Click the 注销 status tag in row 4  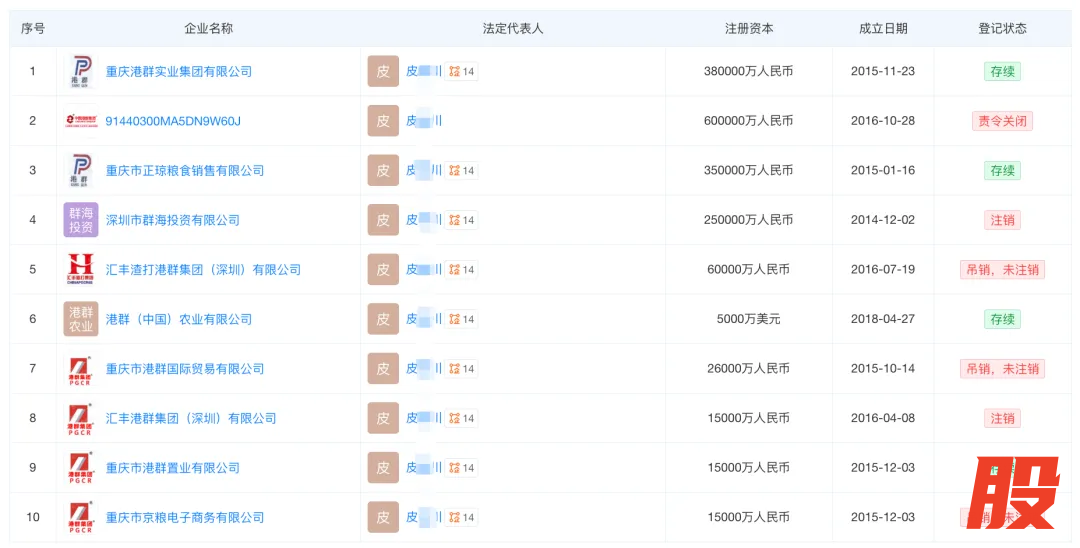click(x=1002, y=220)
